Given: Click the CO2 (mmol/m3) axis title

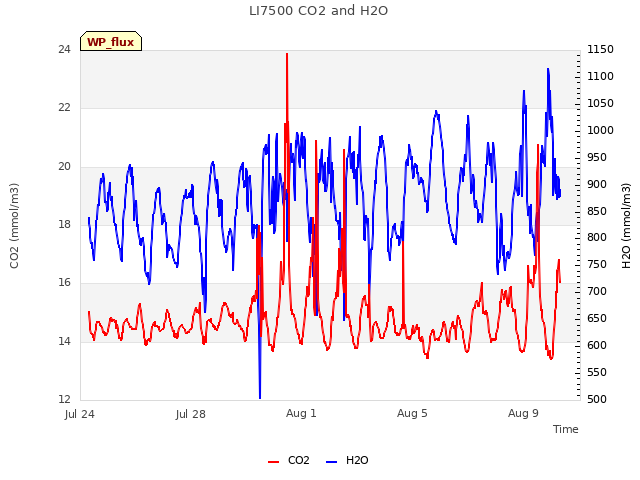Looking at the screenshot, I should click(x=14, y=226).
